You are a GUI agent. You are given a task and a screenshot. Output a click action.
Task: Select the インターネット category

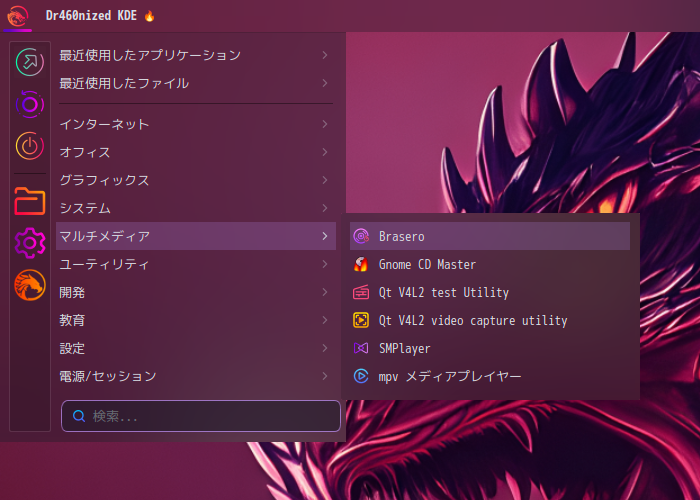pyautogui.click(x=196, y=124)
